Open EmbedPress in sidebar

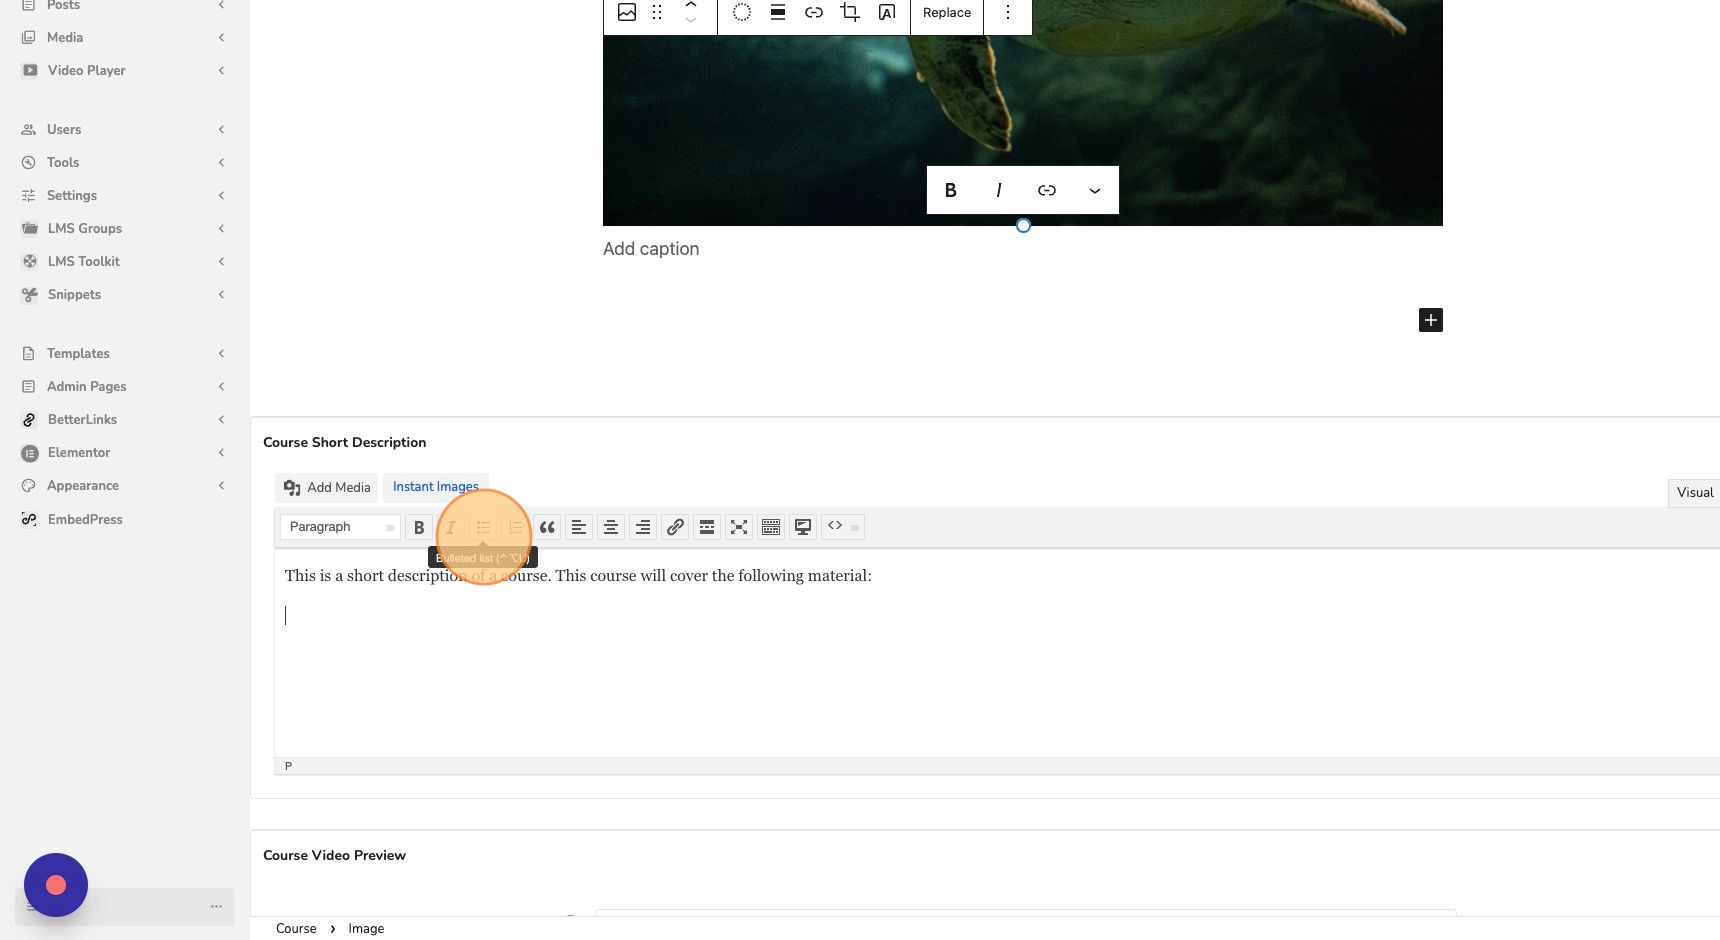point(85,519)
